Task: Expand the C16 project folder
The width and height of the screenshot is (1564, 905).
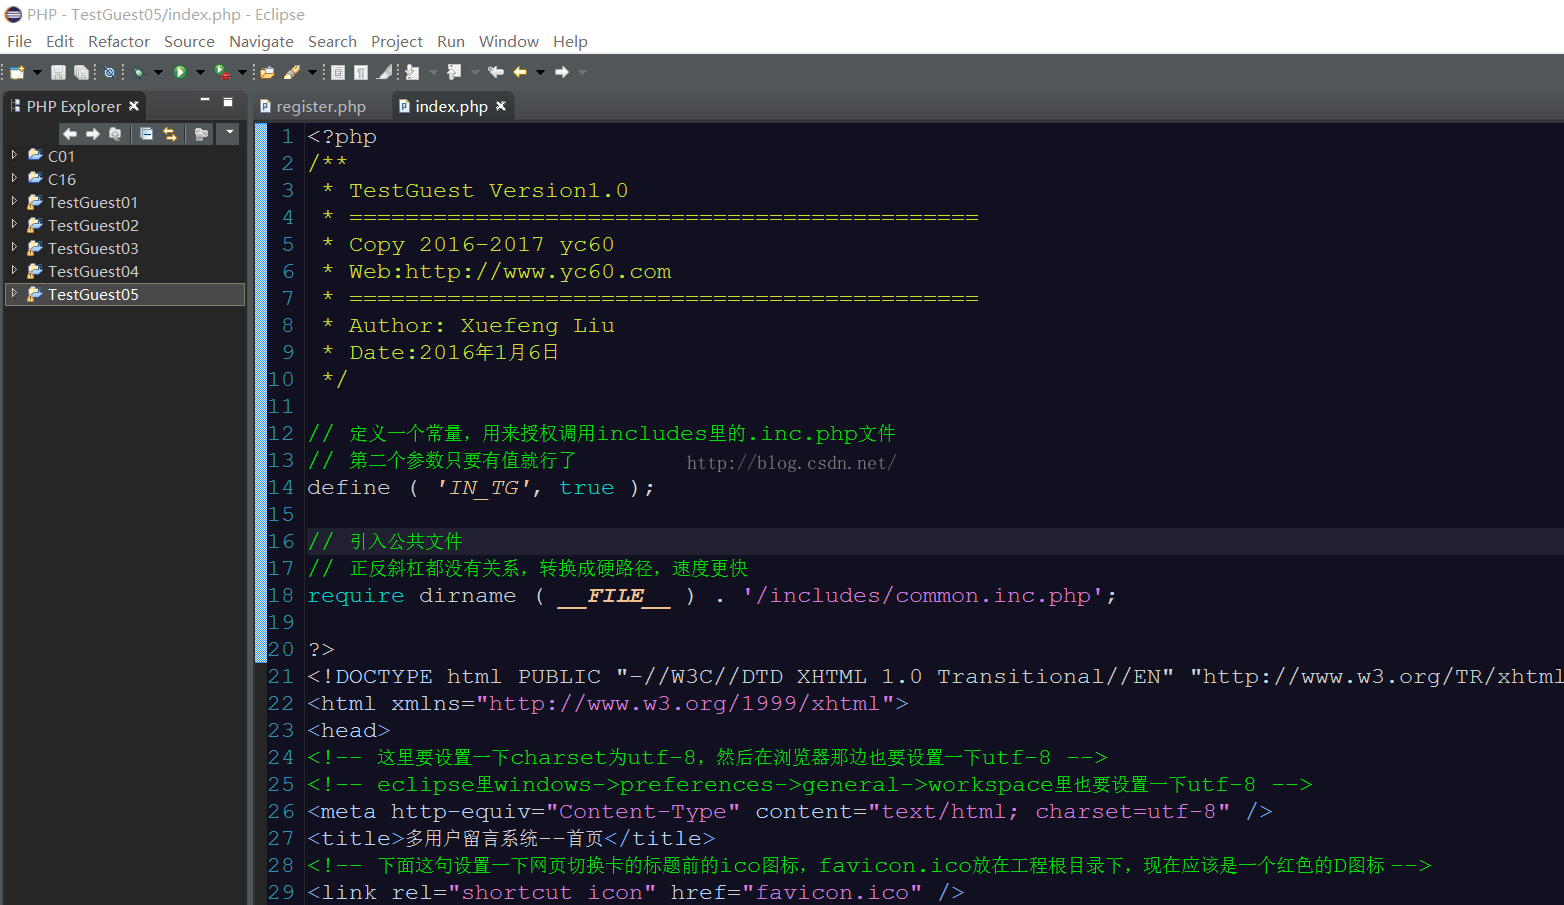Action: (14, 178)
